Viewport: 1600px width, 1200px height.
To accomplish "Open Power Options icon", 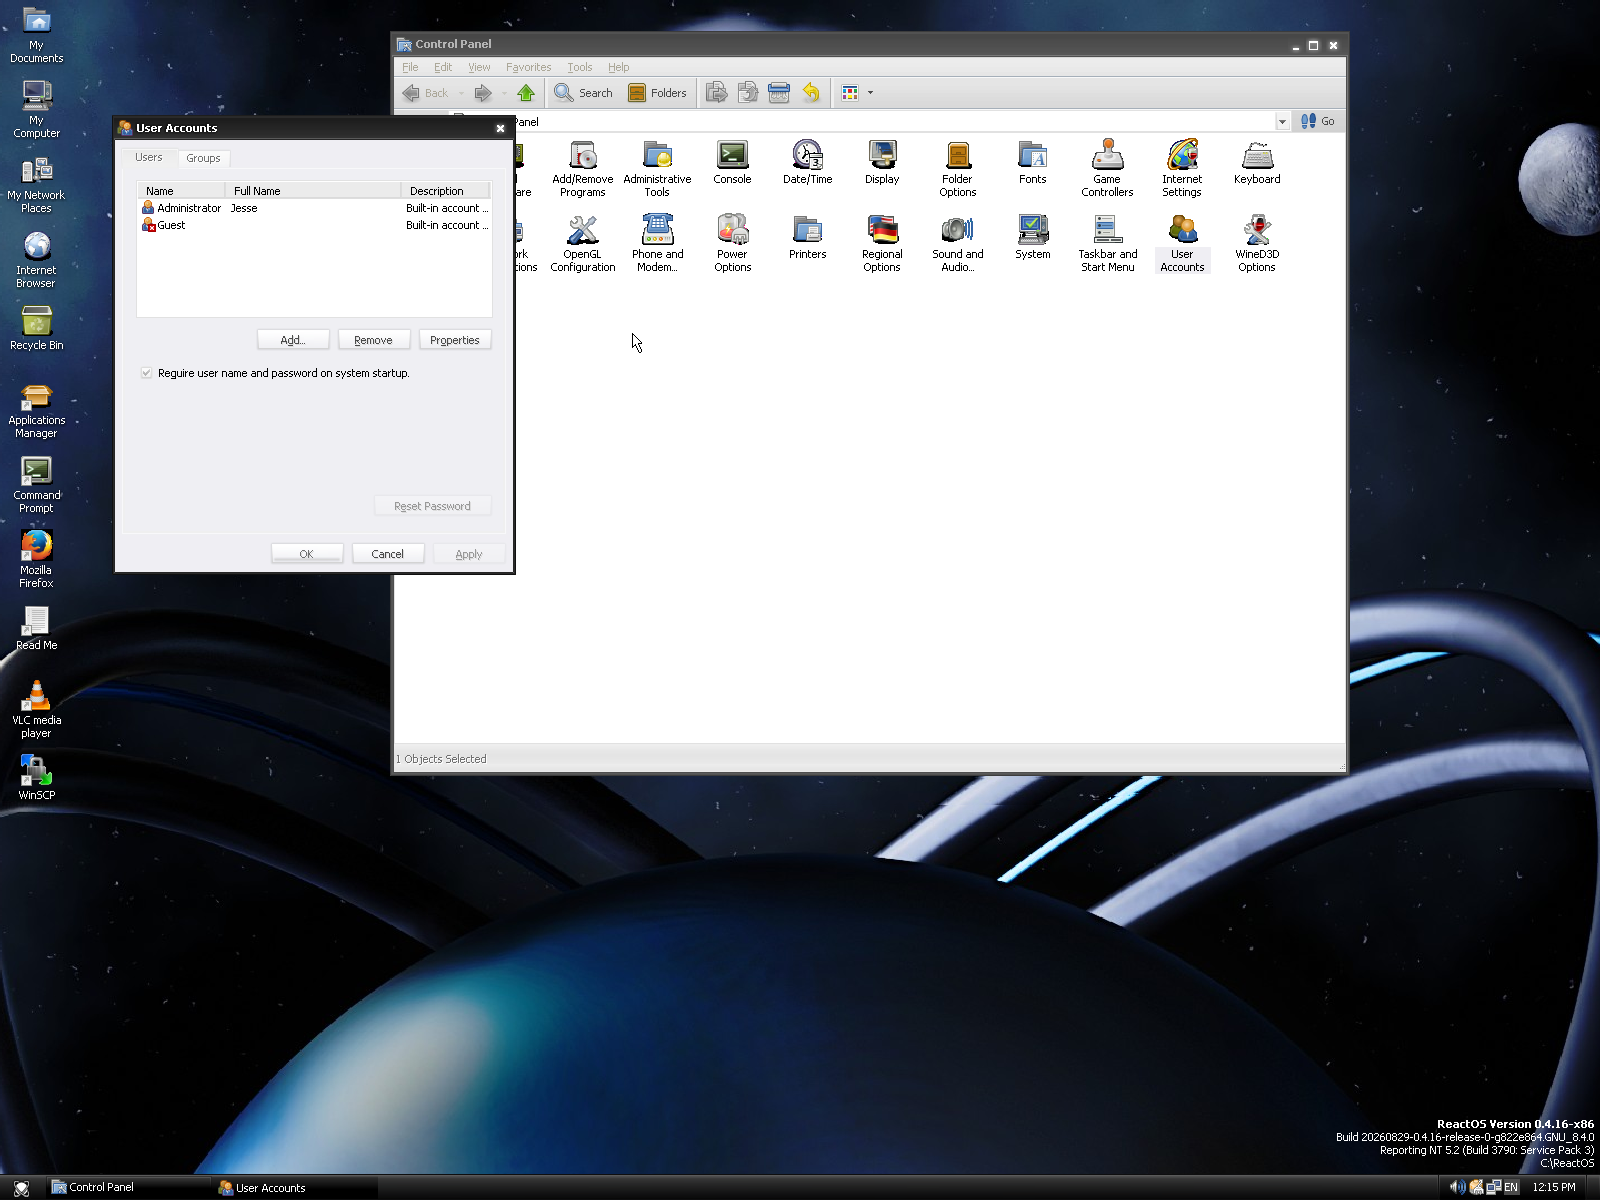I will pyautogui.click(x=732, y=242).
